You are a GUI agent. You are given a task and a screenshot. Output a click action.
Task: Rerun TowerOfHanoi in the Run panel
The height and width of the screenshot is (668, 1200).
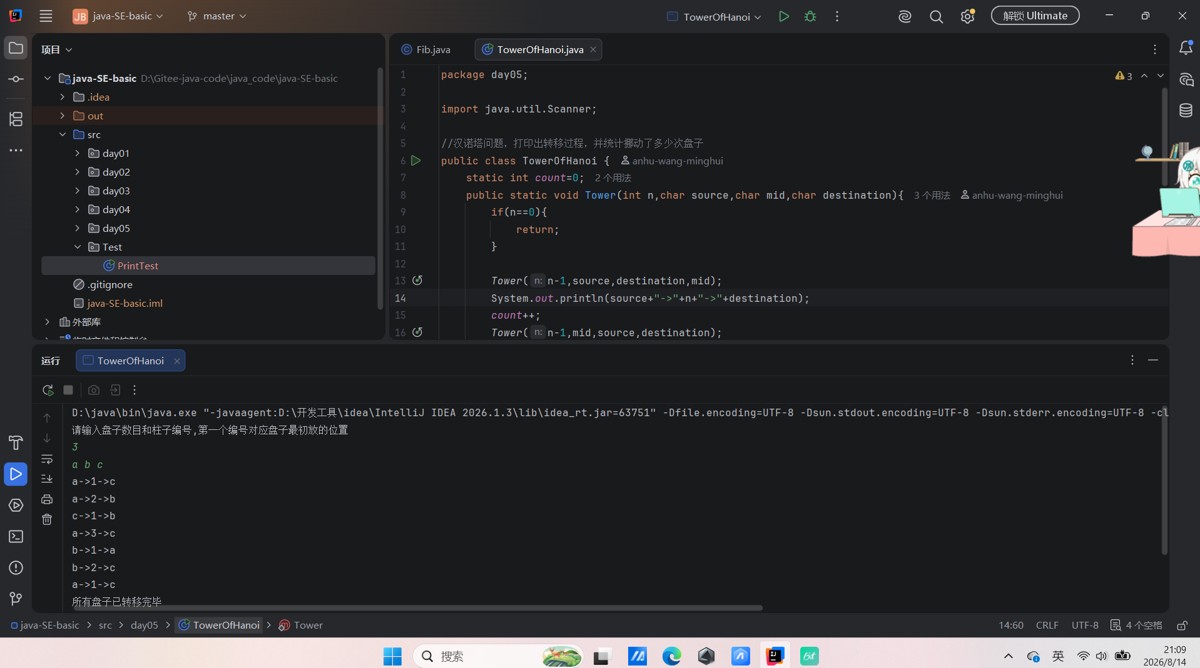point(47,390)
